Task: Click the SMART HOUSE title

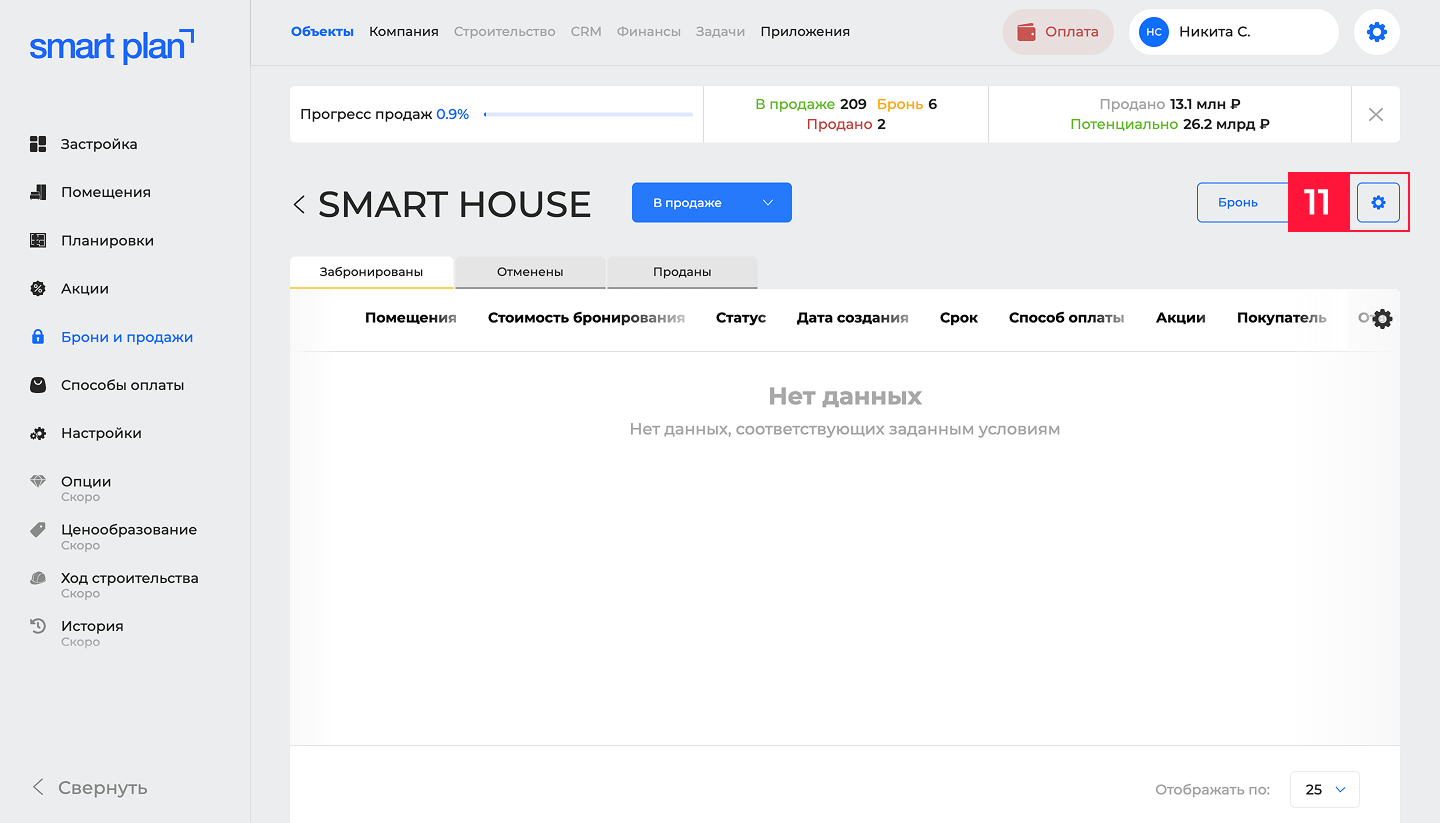Action: (455, 204)
